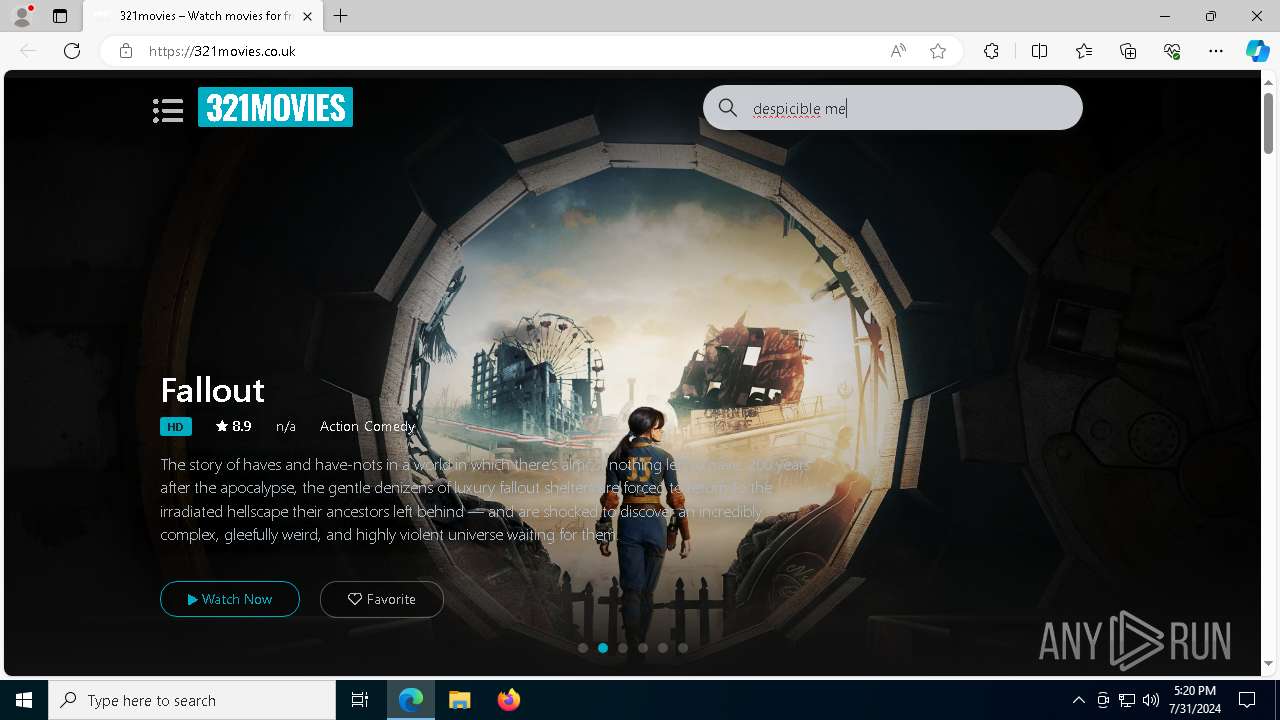Open File Explorer from taskbar
Screen dimensions: 1280x720
459,700
